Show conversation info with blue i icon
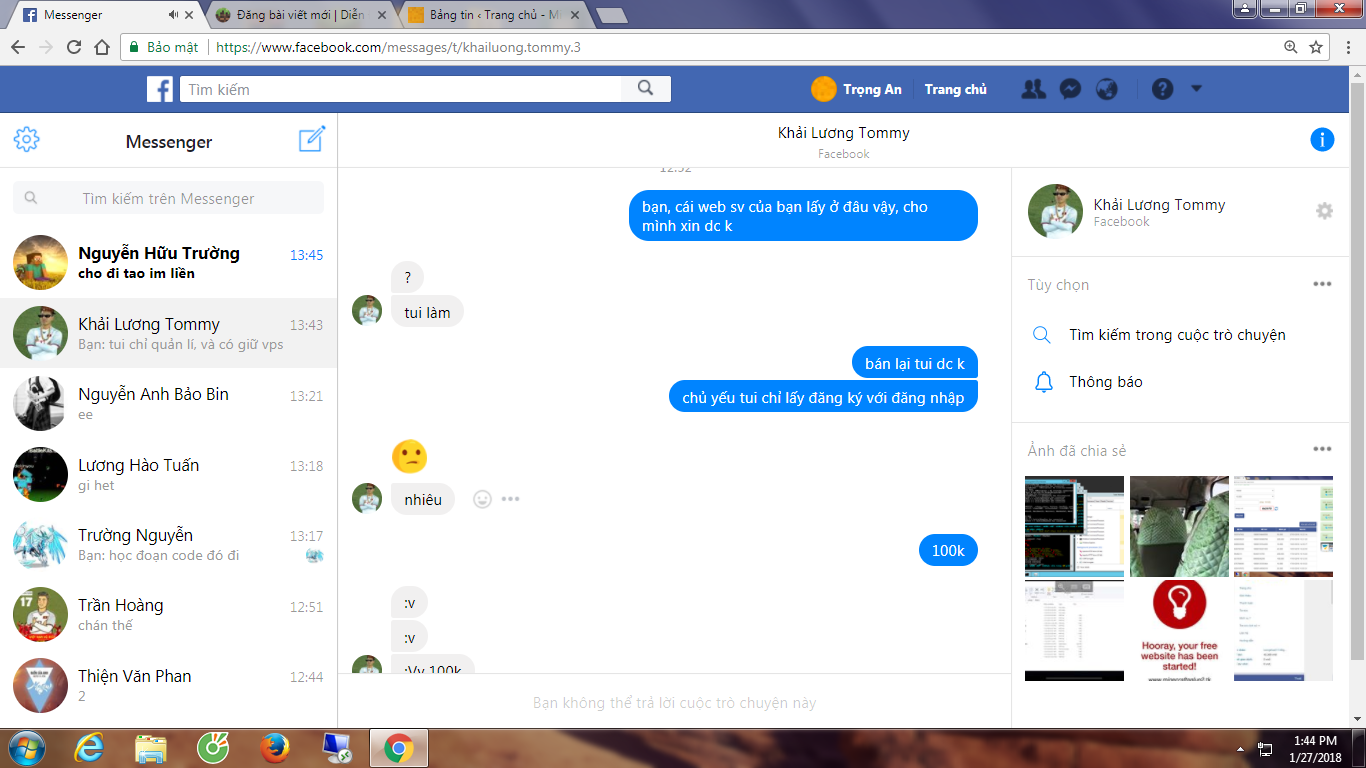The width and height of the screenshot is (1366, 768). pyautogui.click(x=1322, y=140)
